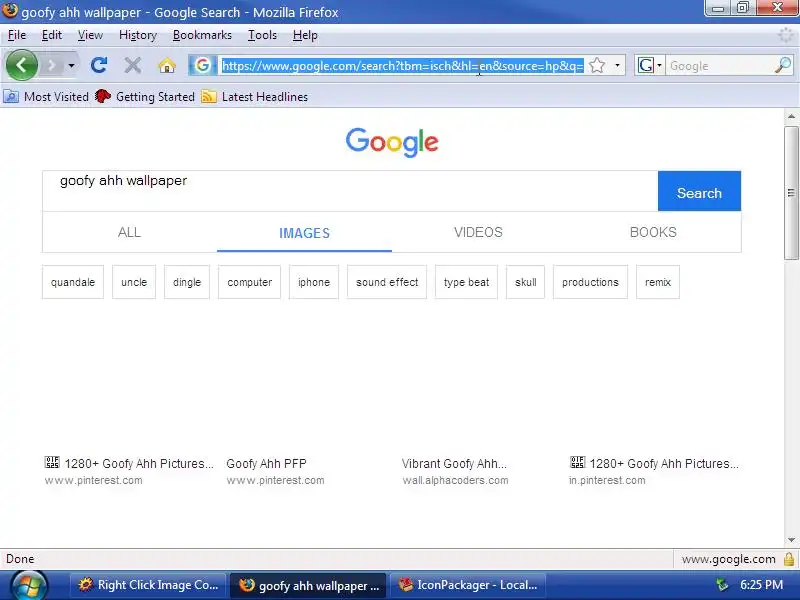Select the quandale filter chip

pos(73,282)
